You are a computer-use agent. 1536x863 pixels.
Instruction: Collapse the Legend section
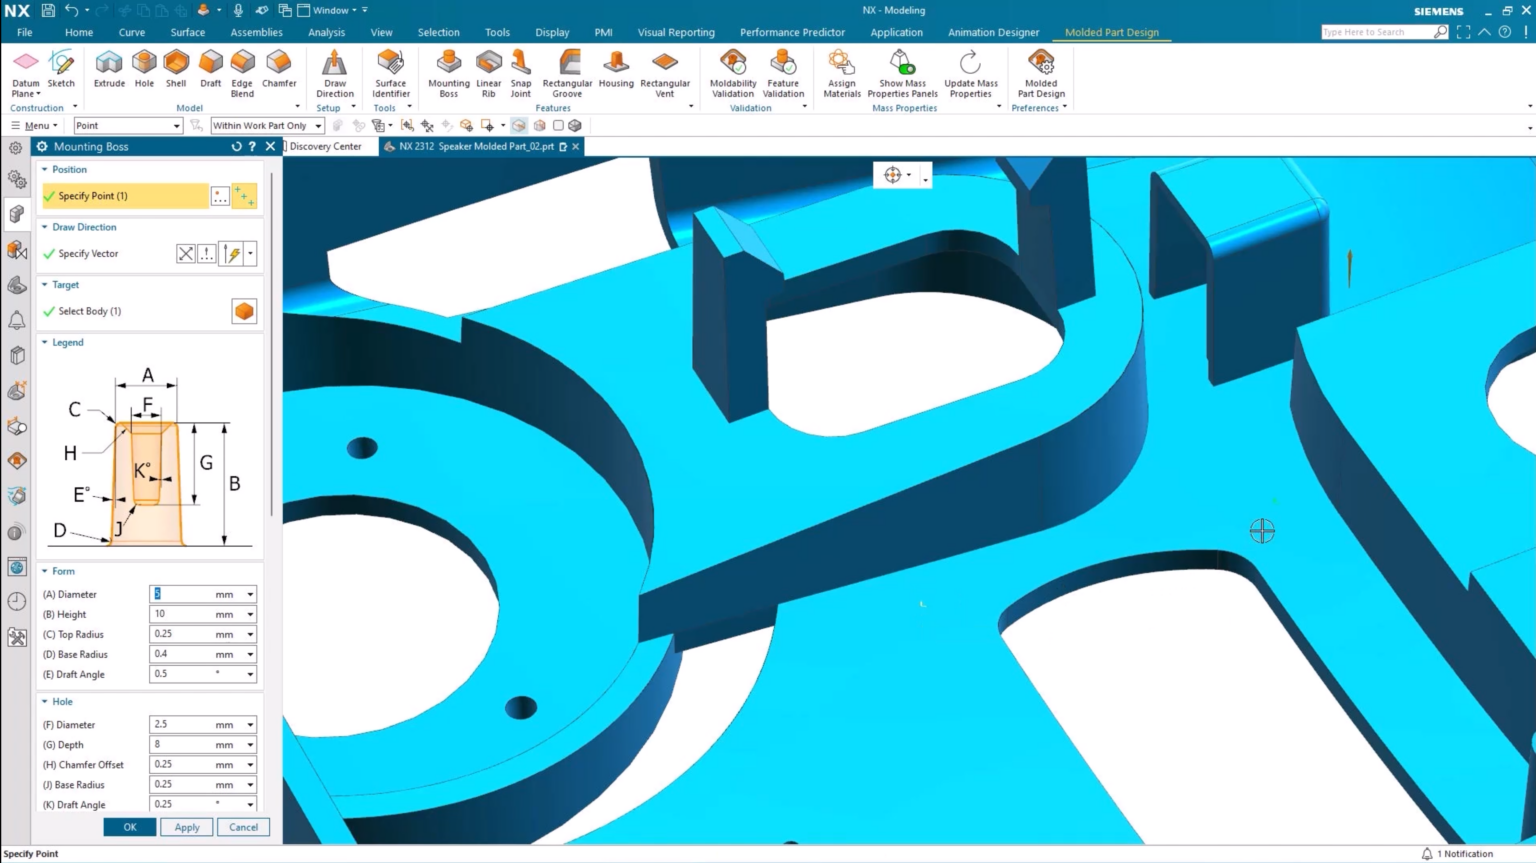click(x=47, y=342)
